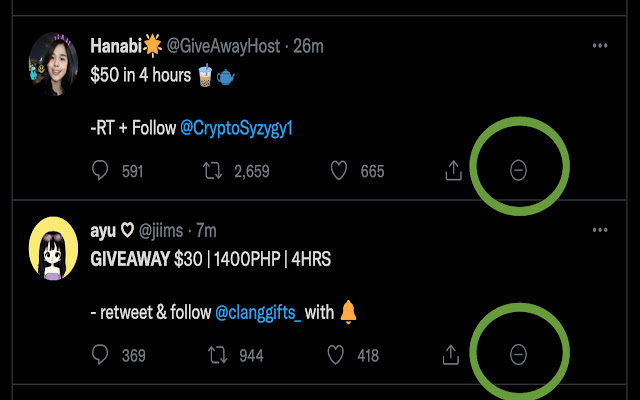Retweet ayu's tweet with 944 retweets
The width and height of the screenshot is (640, 400).
click(214, 354)
